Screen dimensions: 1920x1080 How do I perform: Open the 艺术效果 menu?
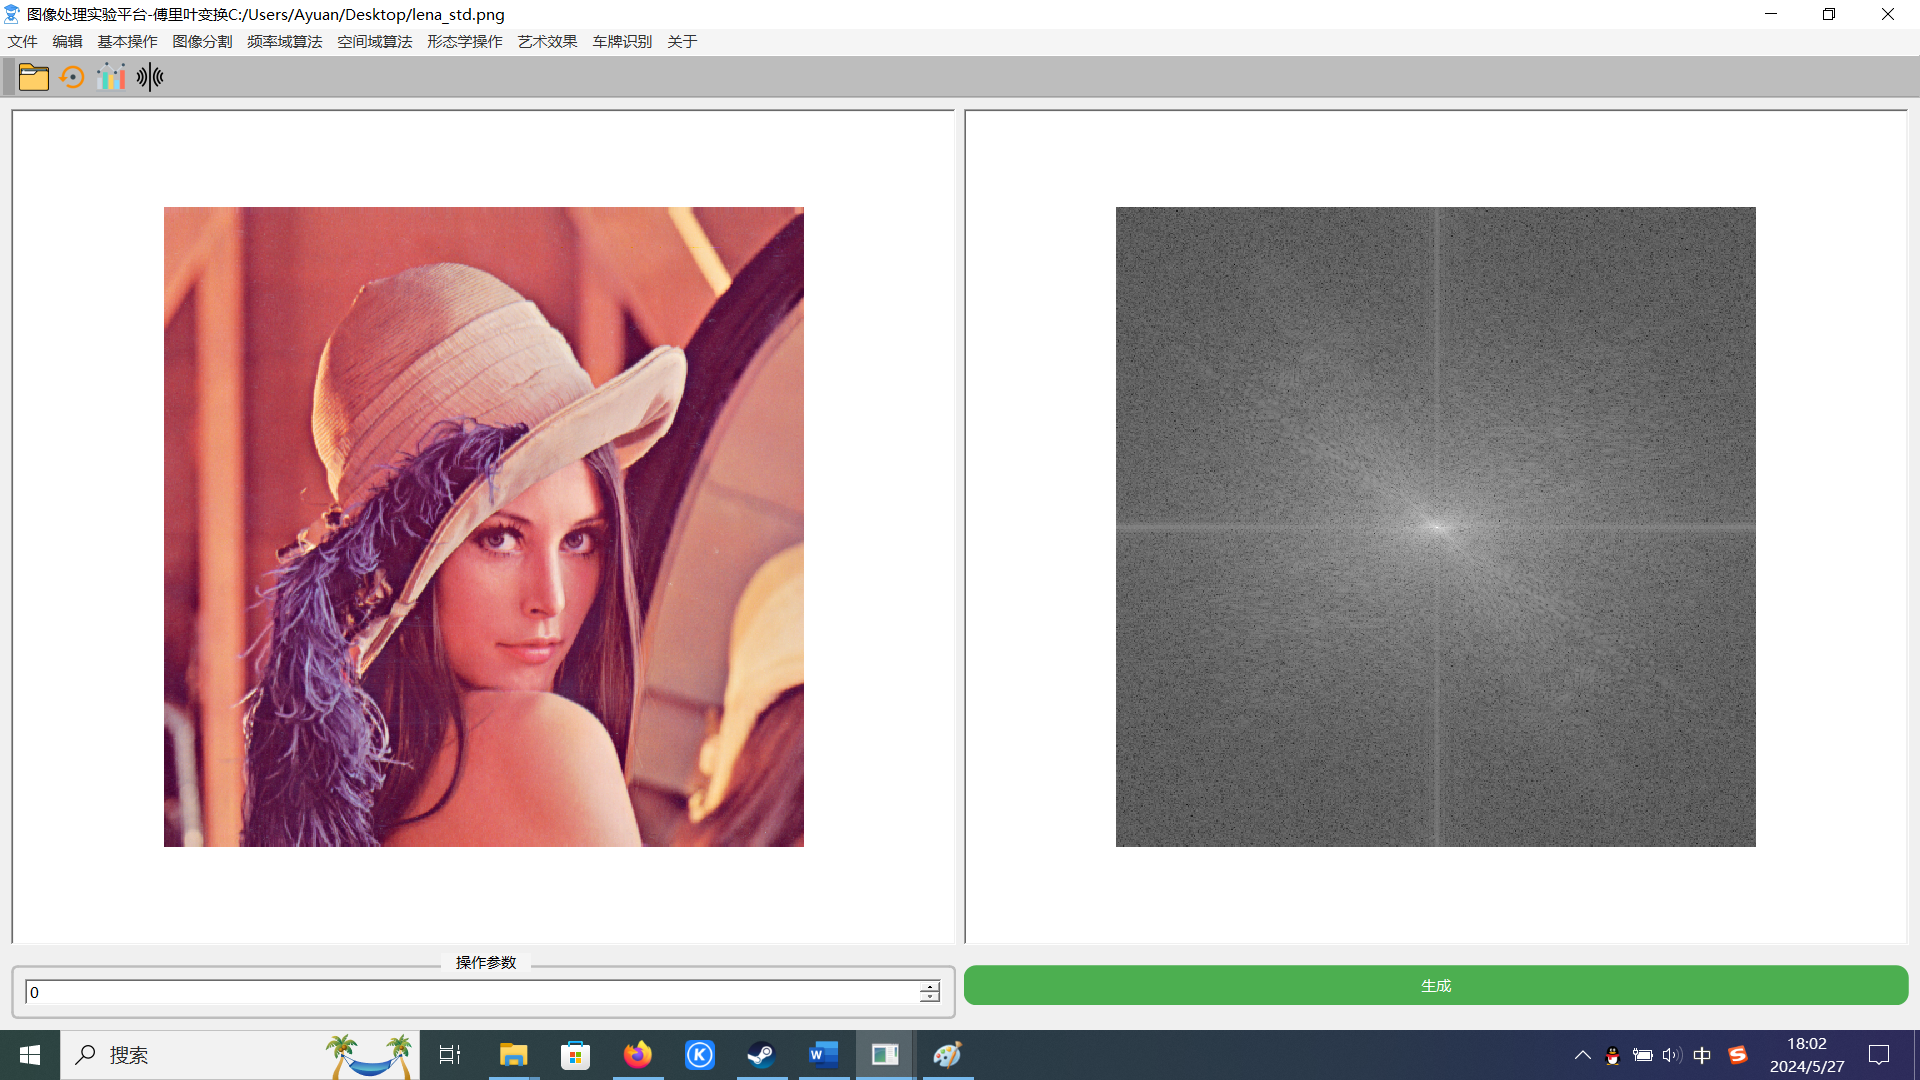click(x=547, y=41)
